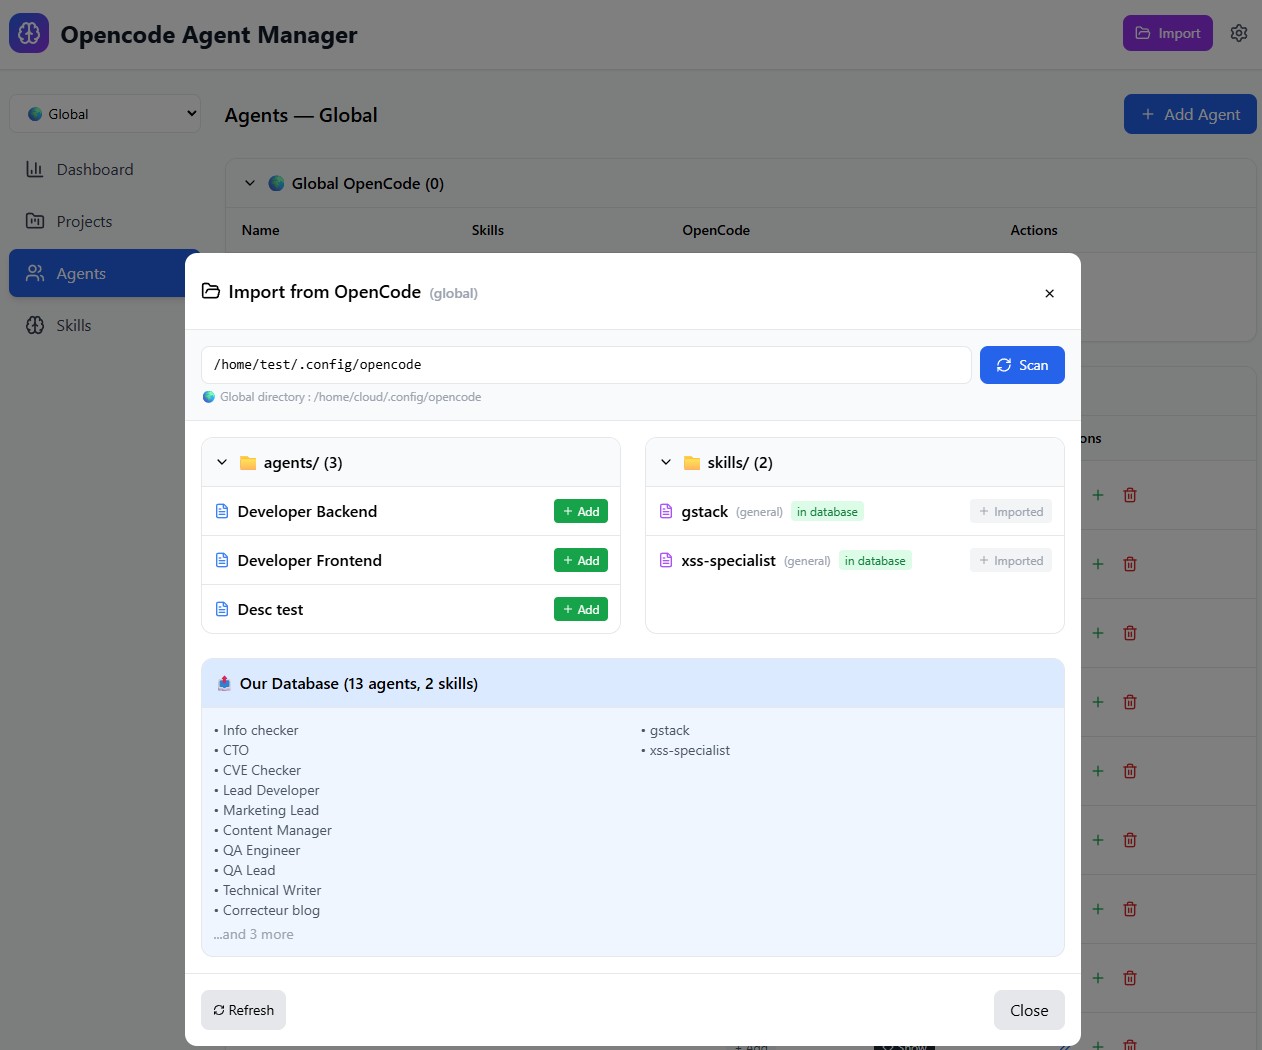This screenshot has height=1050, width=1262.
Task: Click 'QA Lead' in the database list
Action: tap(249, 870)
